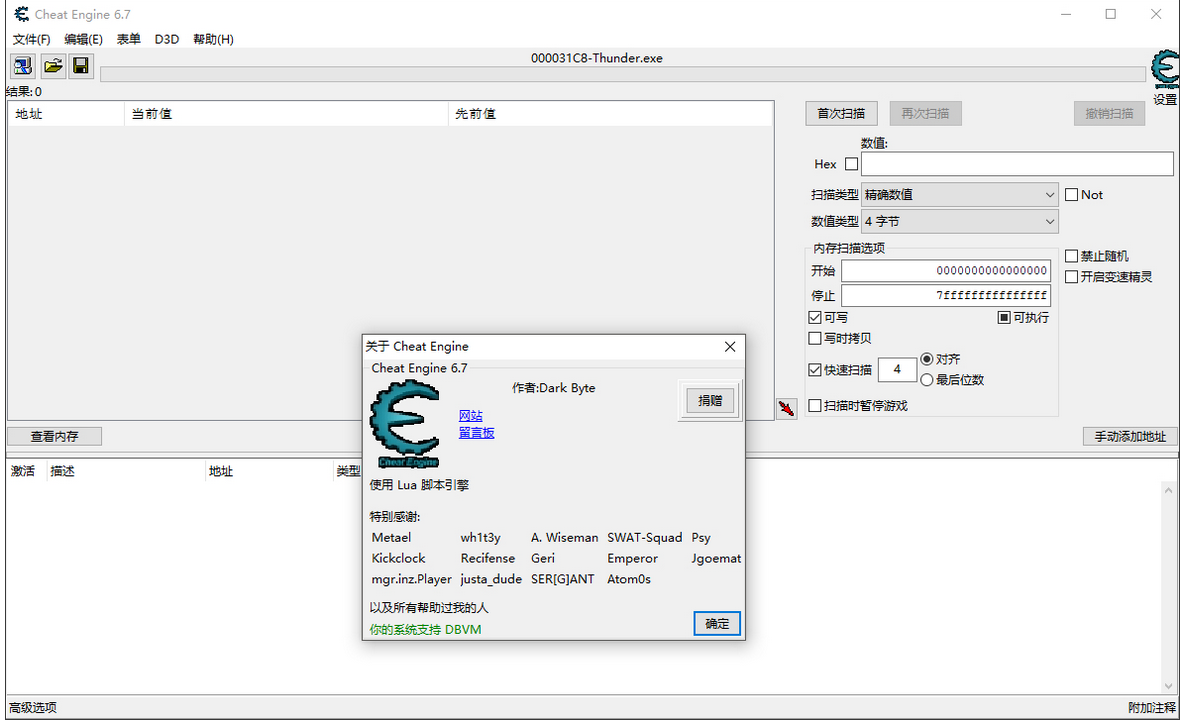Click the Cheat Engine title bar icon
Screen dimensions: 1180x721
pyautogui.click(x=21, y=14)
